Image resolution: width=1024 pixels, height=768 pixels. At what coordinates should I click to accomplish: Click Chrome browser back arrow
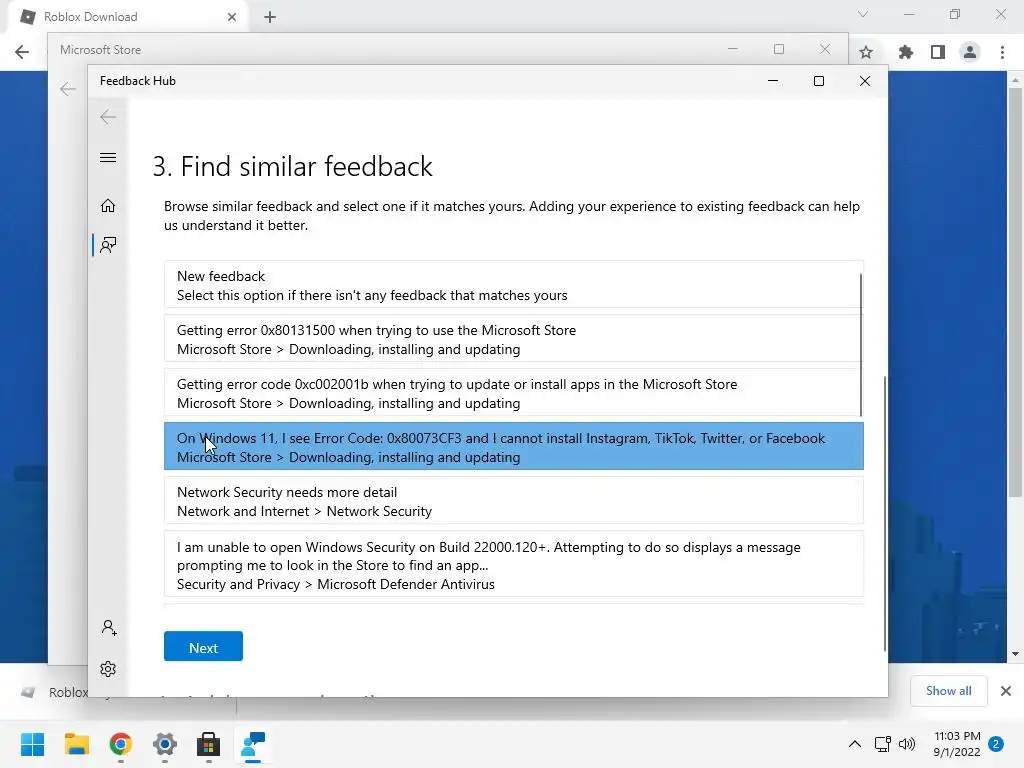coord(22,52)
